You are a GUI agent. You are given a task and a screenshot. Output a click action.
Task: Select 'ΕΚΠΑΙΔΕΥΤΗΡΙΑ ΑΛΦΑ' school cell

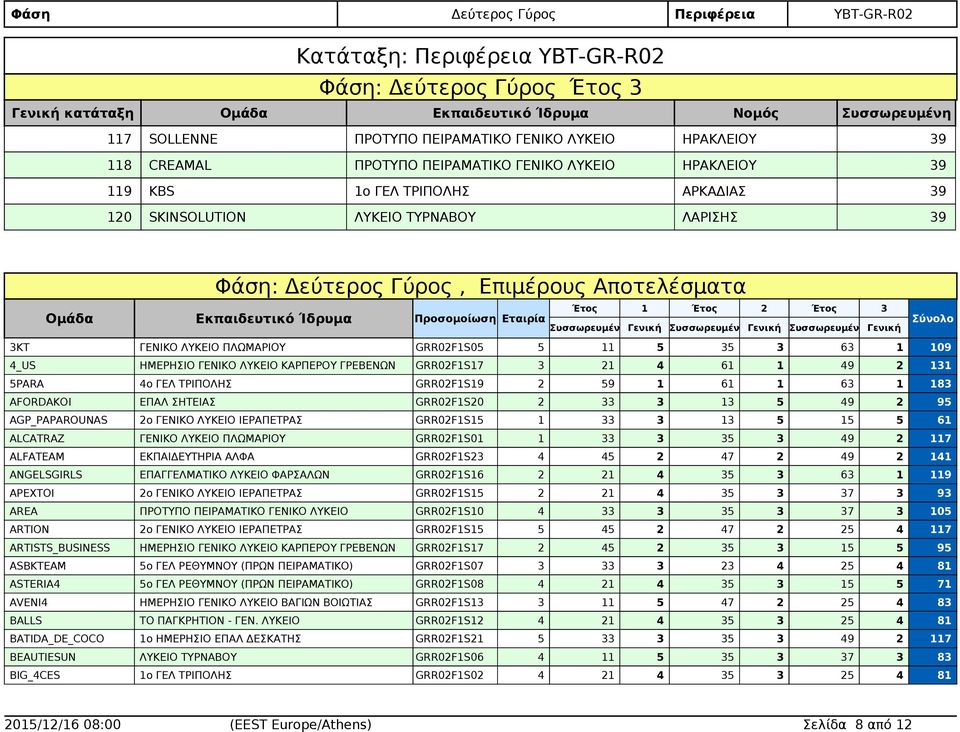[x=273, y=457]
